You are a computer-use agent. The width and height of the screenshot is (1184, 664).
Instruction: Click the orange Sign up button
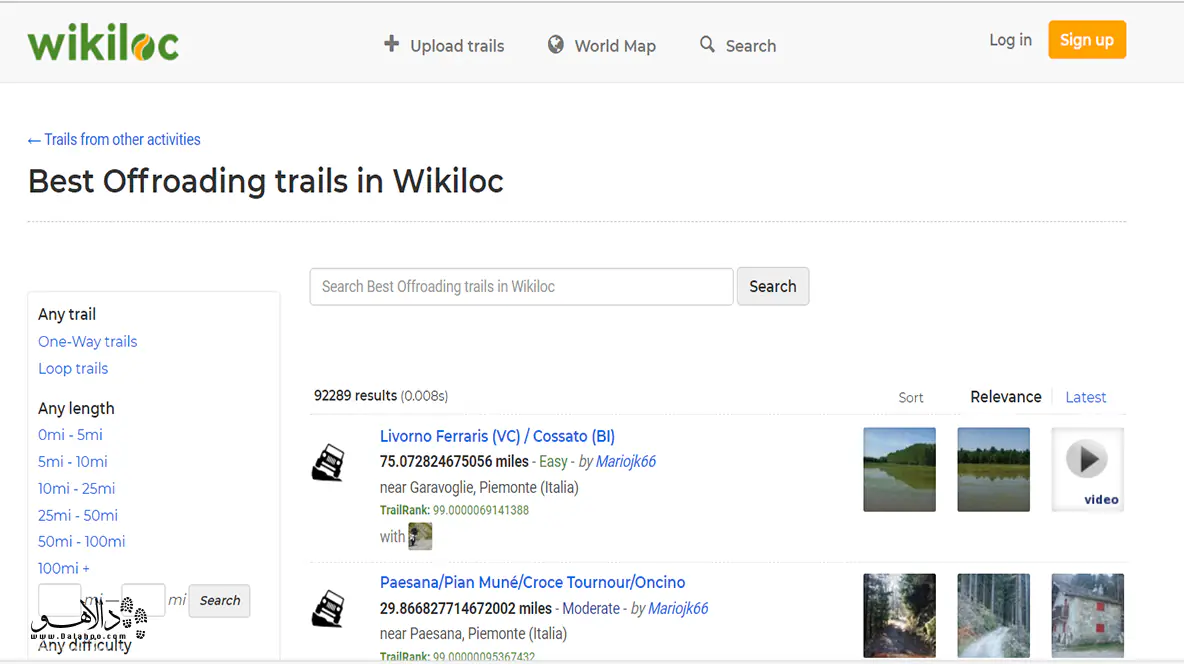pyautogui.click(x=1087, y=39)
